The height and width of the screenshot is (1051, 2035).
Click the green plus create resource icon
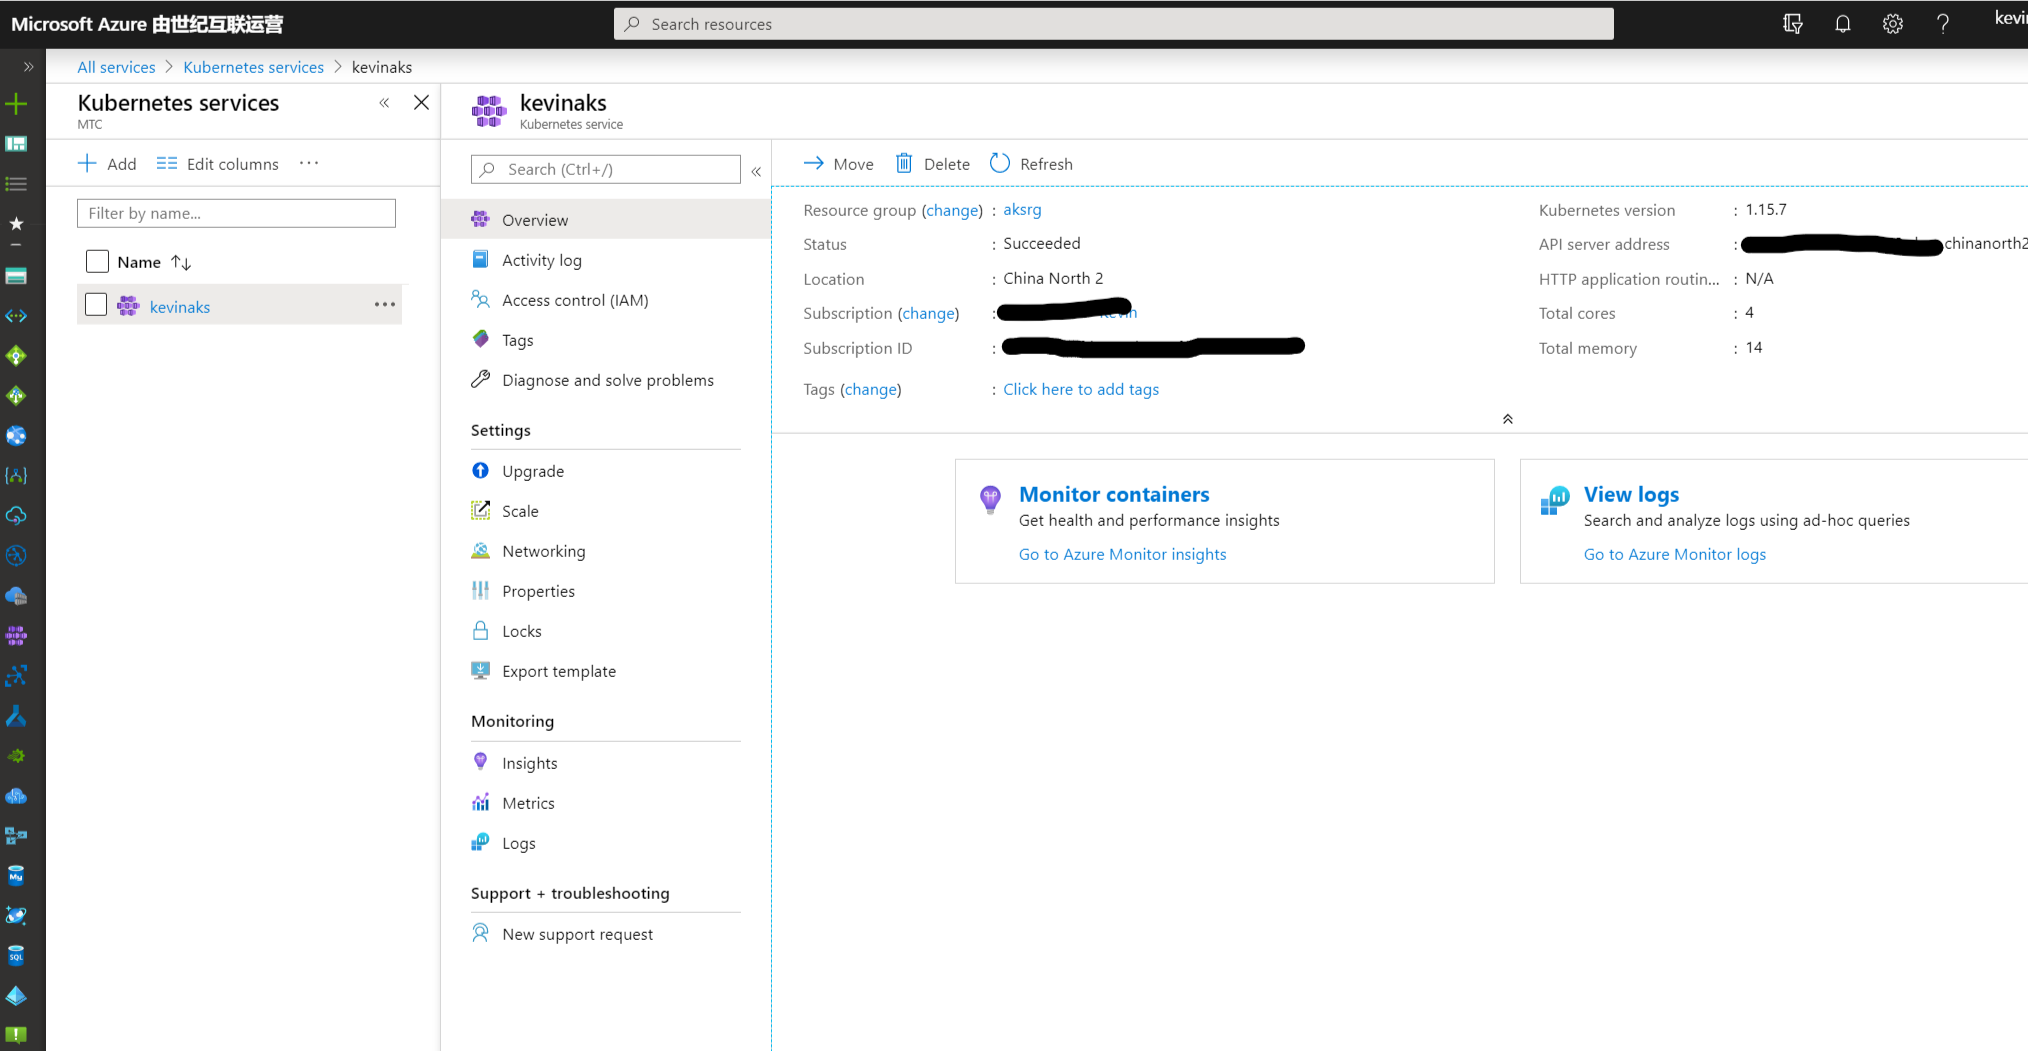[x=16, y=104]
